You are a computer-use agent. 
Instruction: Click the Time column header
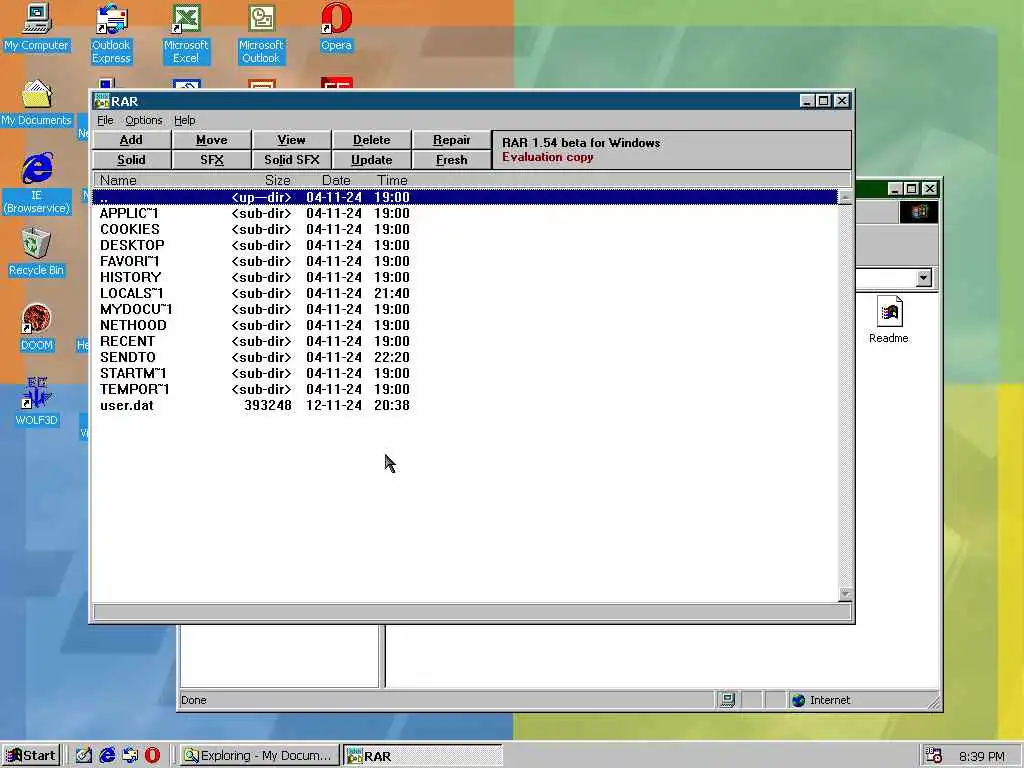pyautogui.click(x=392, y=180)
